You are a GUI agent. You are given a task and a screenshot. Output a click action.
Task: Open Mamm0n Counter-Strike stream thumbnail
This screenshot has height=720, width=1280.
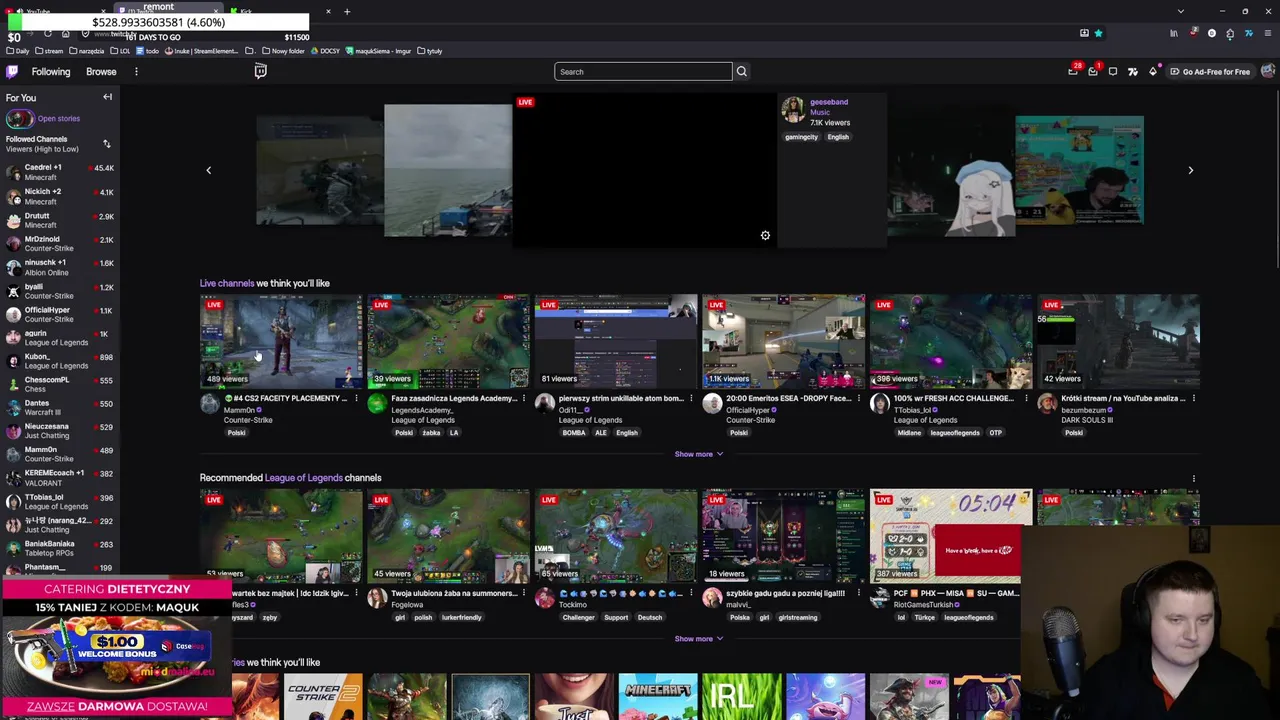pyautogui.click(x=281, y=340)
